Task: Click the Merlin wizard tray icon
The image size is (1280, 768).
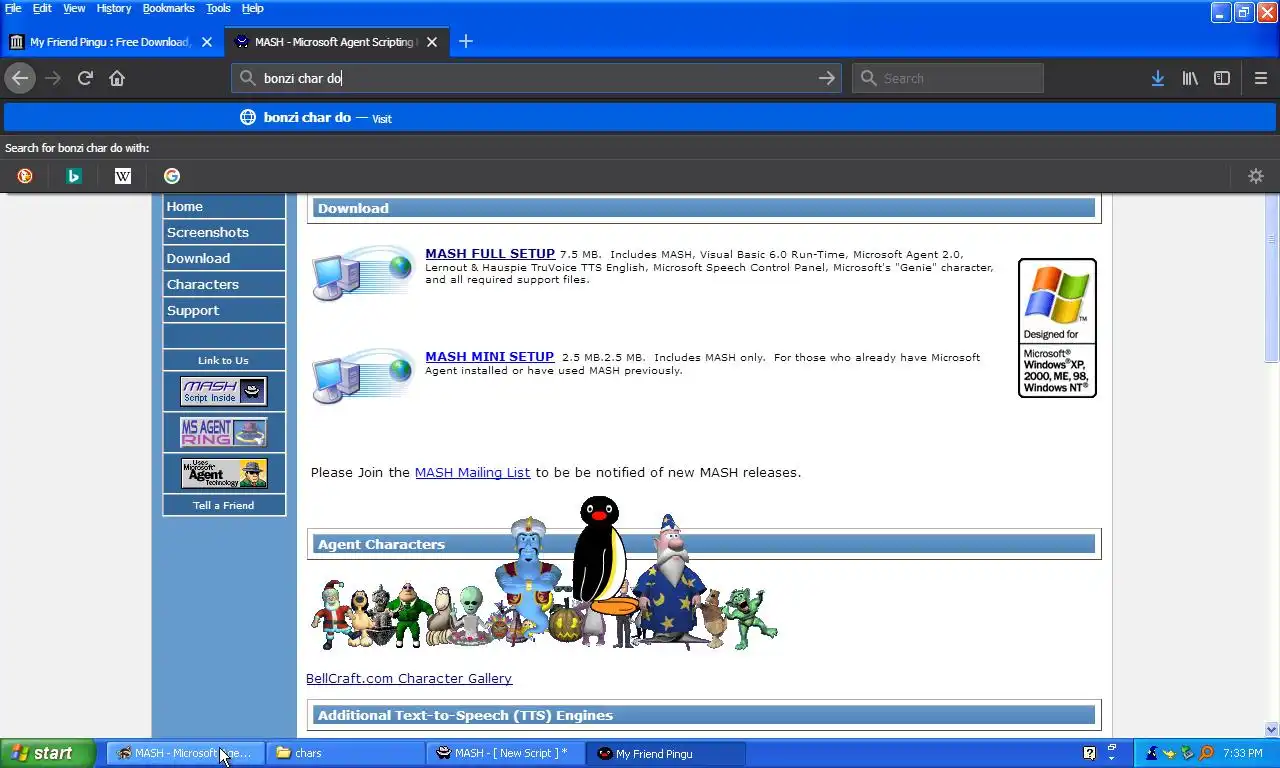Action: 1152,753
